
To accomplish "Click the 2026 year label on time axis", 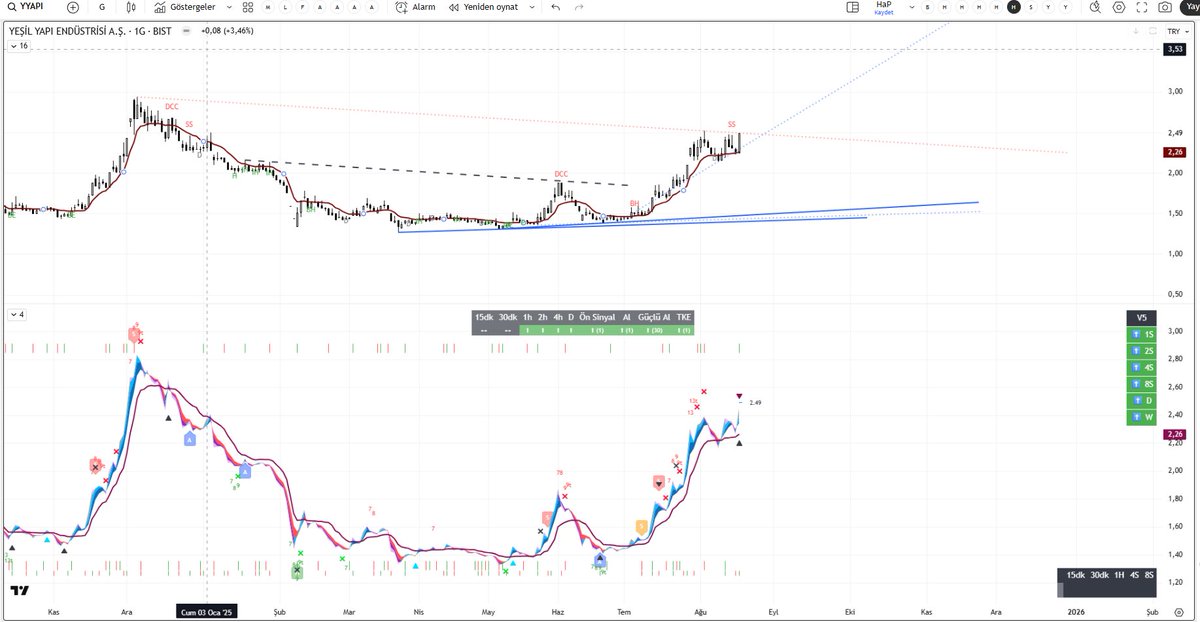I will point(1075,610).
